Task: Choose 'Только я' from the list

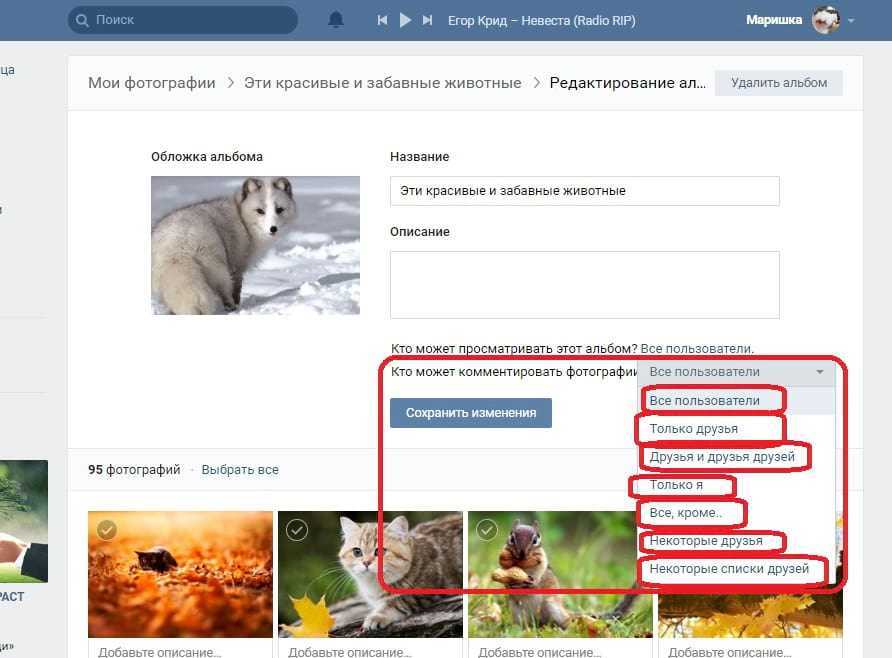Action: tap(676, 486)
